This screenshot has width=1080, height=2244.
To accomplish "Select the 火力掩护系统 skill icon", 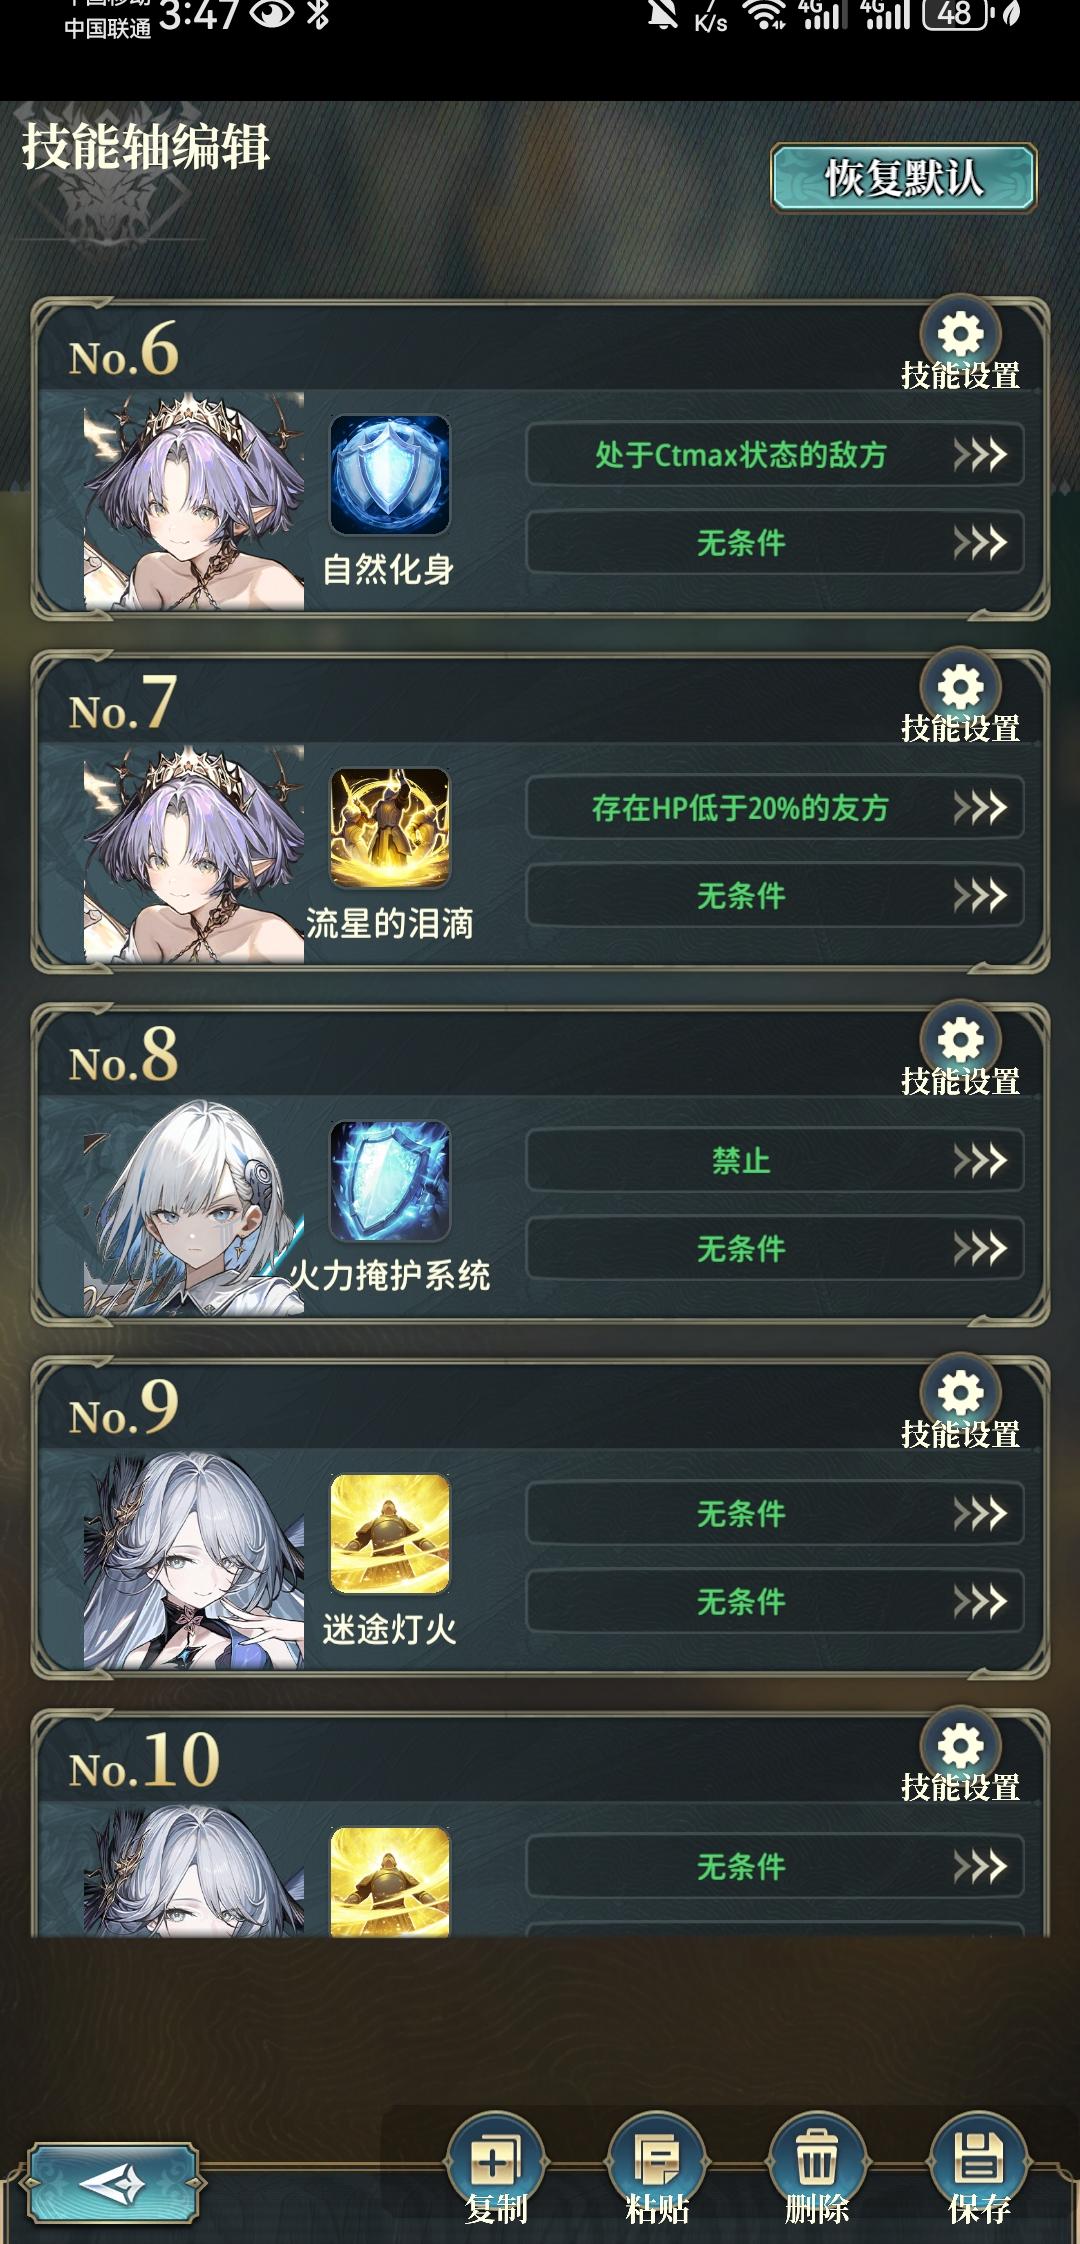I will tap(390, 1181).
